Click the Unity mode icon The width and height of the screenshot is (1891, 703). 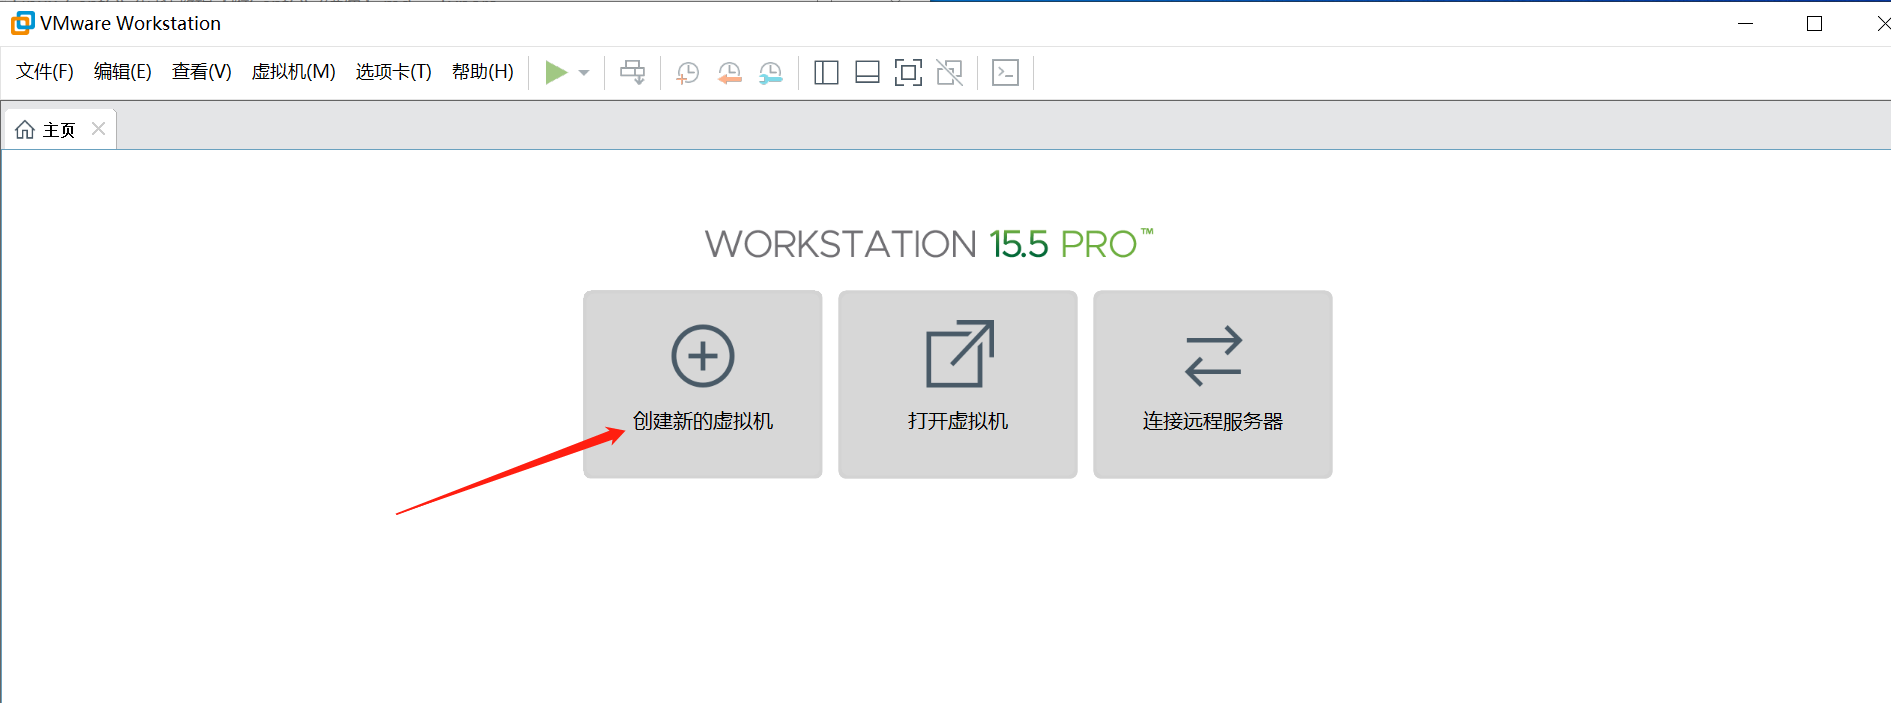(949, 72)
